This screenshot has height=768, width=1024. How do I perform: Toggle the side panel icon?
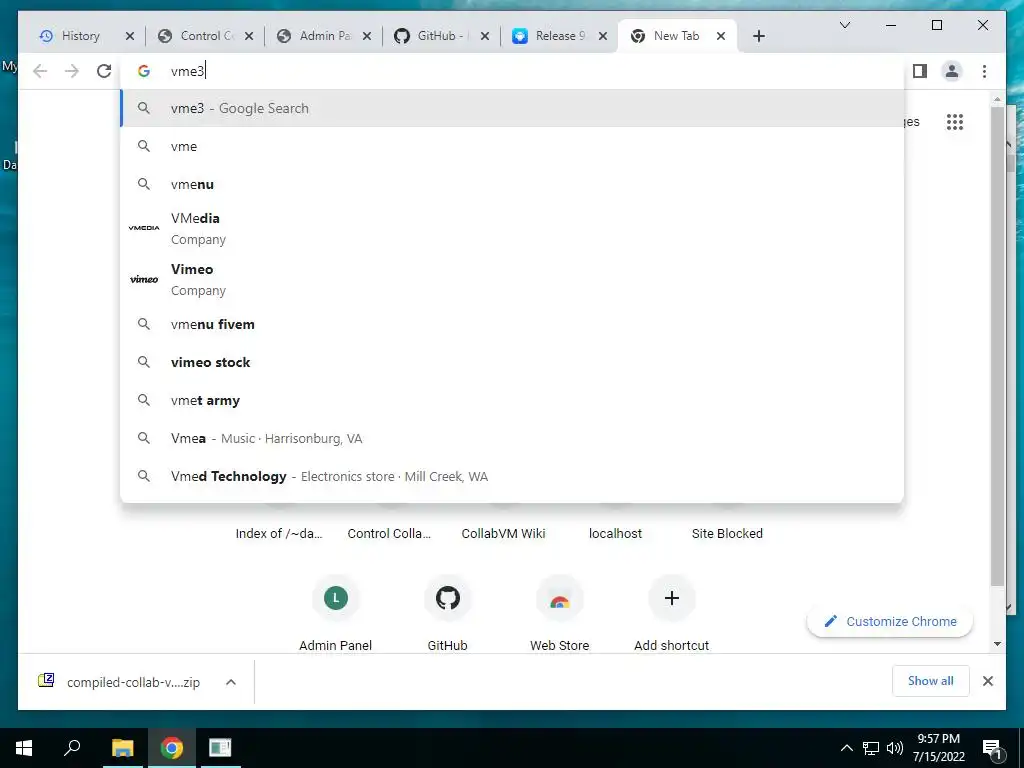coord(920,71)
